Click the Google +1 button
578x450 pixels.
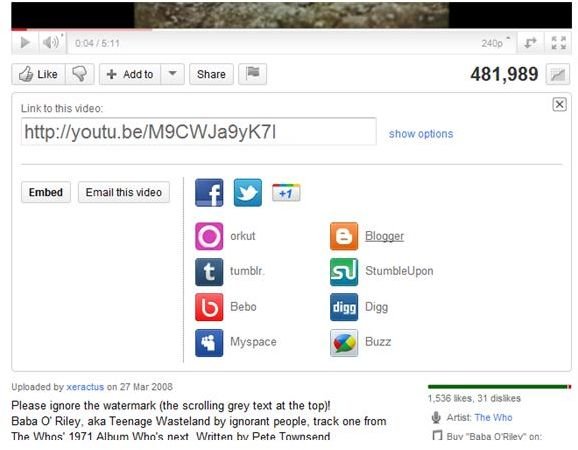click(286, 193)
